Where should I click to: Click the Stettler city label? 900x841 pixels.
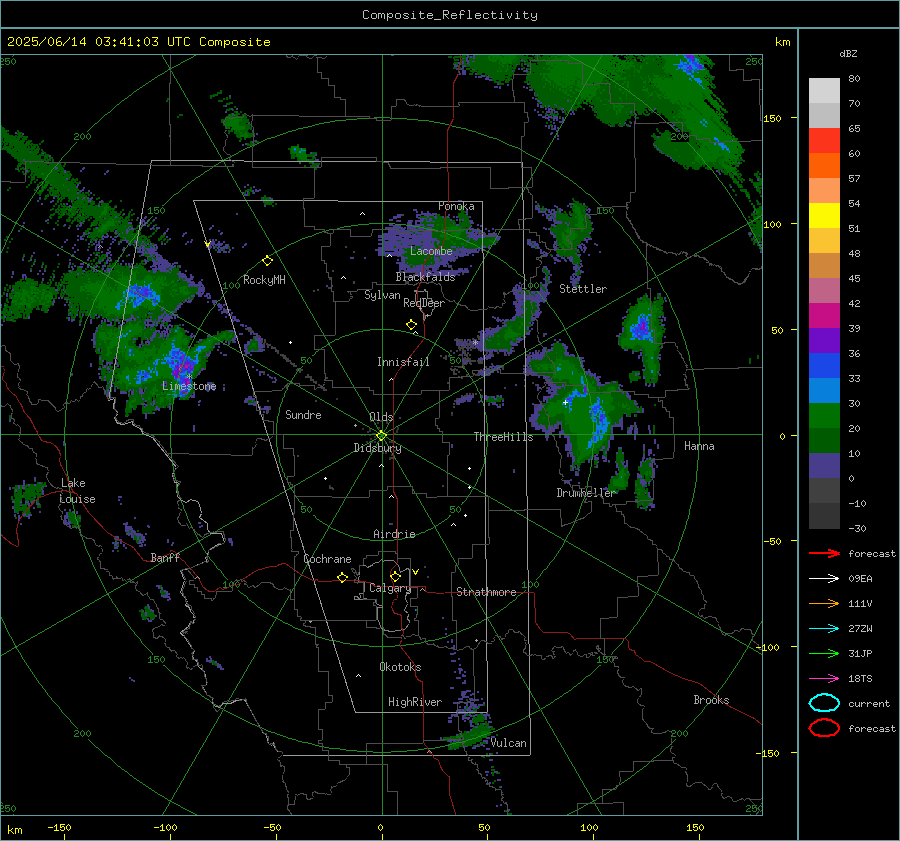pyautogui.click(x=583, y=289)
